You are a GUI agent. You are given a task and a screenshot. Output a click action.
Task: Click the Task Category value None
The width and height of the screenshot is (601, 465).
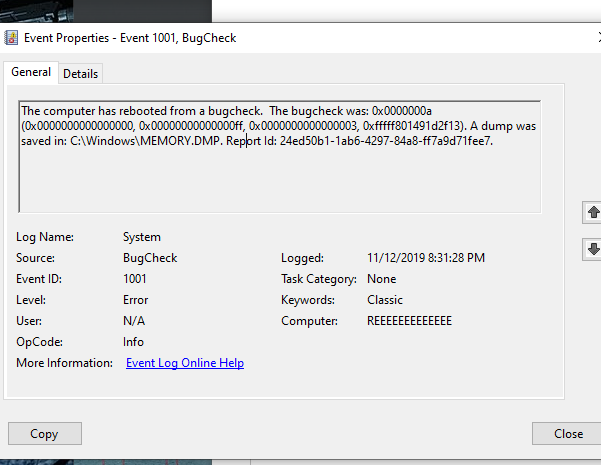tap(381, 279)
